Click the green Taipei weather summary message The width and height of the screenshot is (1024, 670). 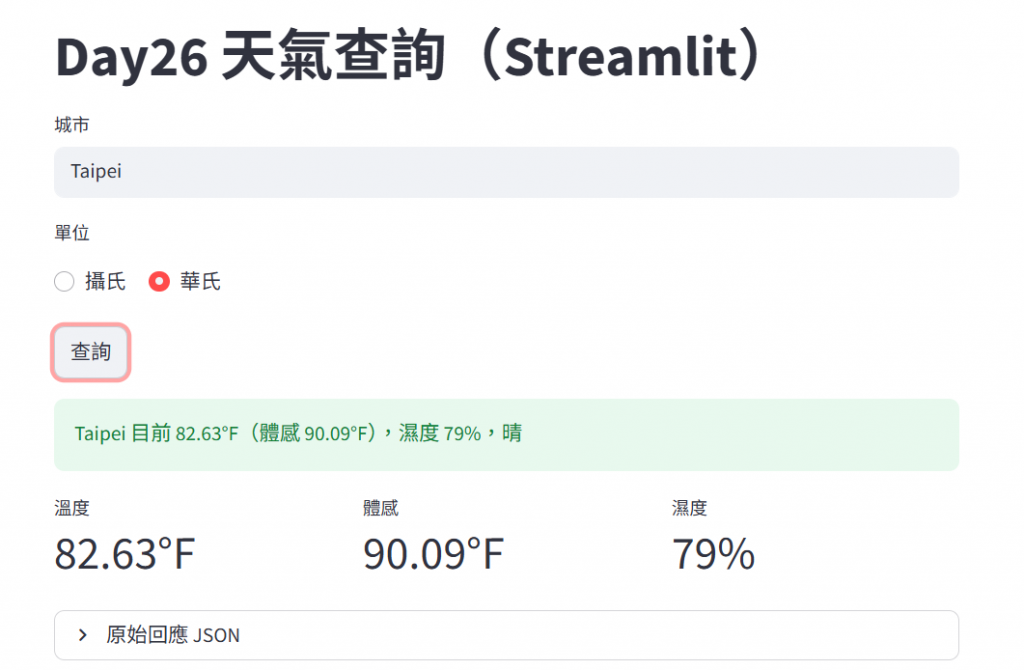tap(506, 434)
